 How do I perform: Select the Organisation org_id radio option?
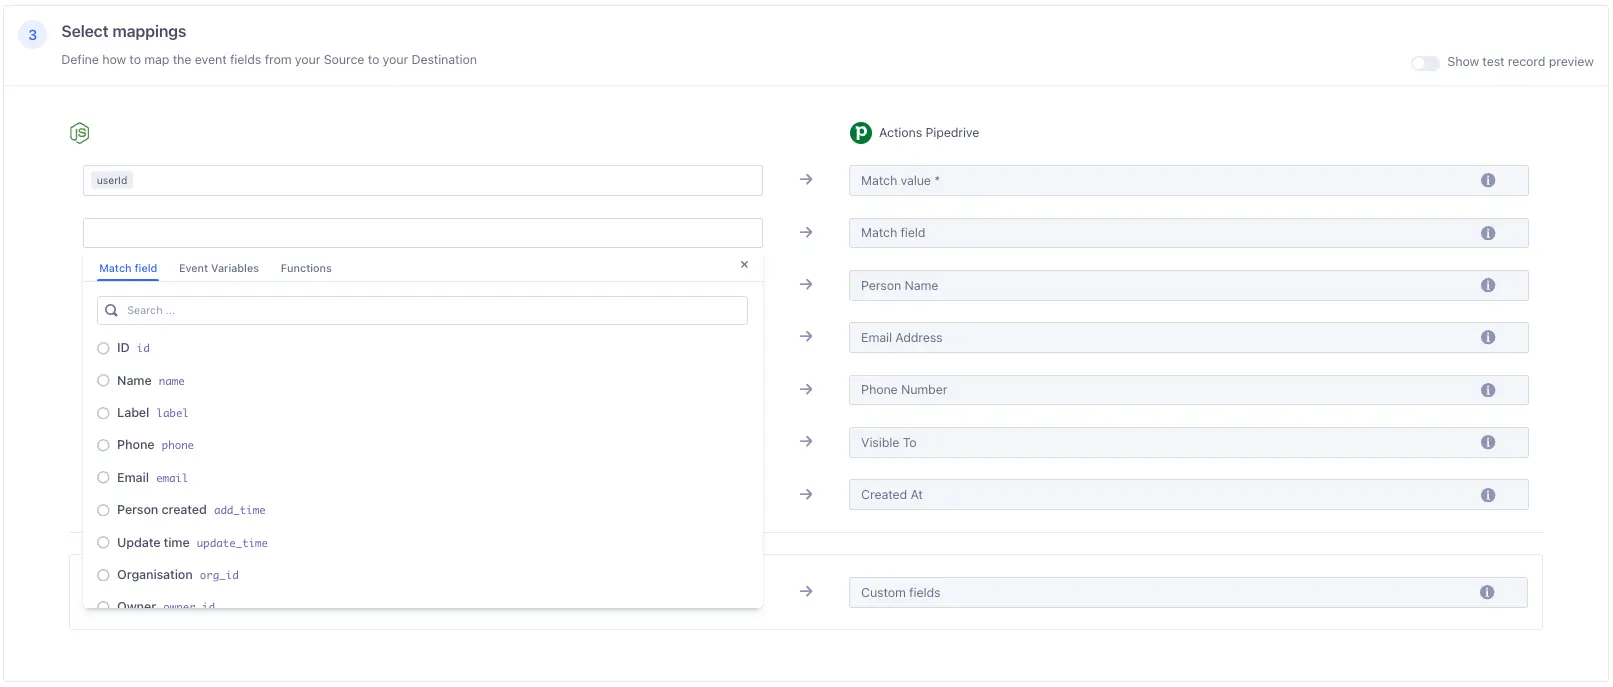[103, 575]
